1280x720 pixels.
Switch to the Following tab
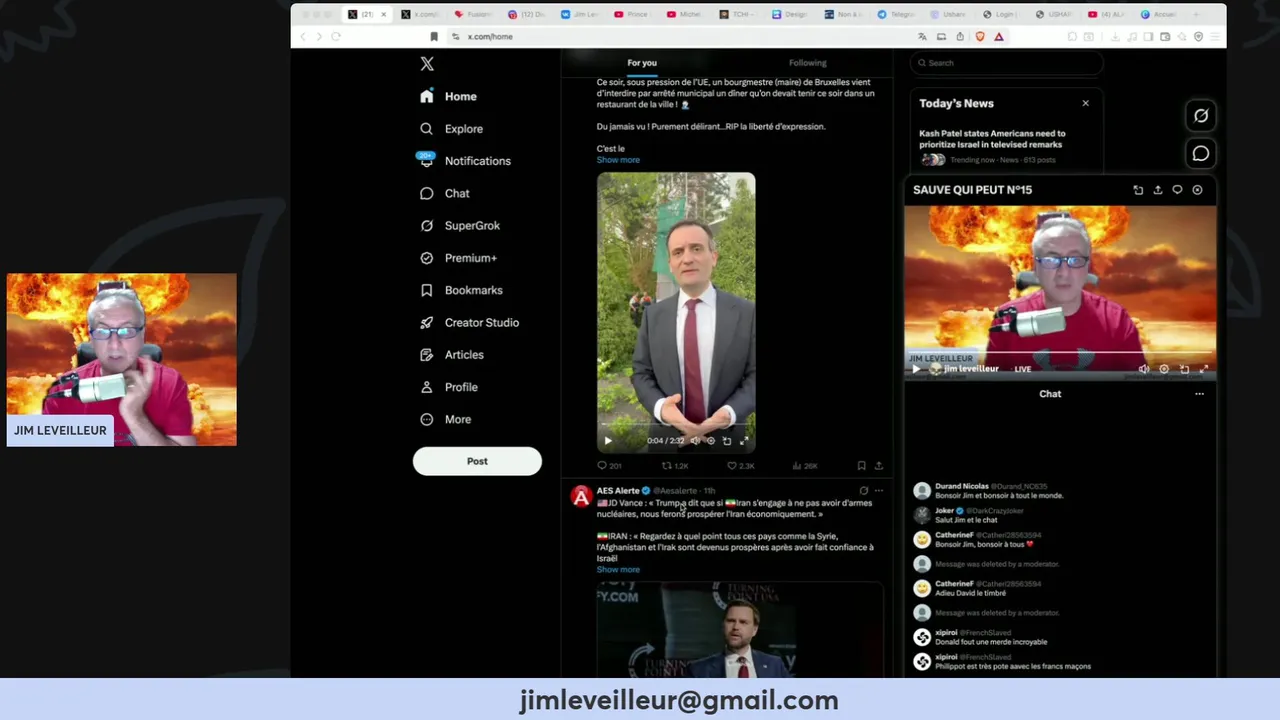coord(808,63)
